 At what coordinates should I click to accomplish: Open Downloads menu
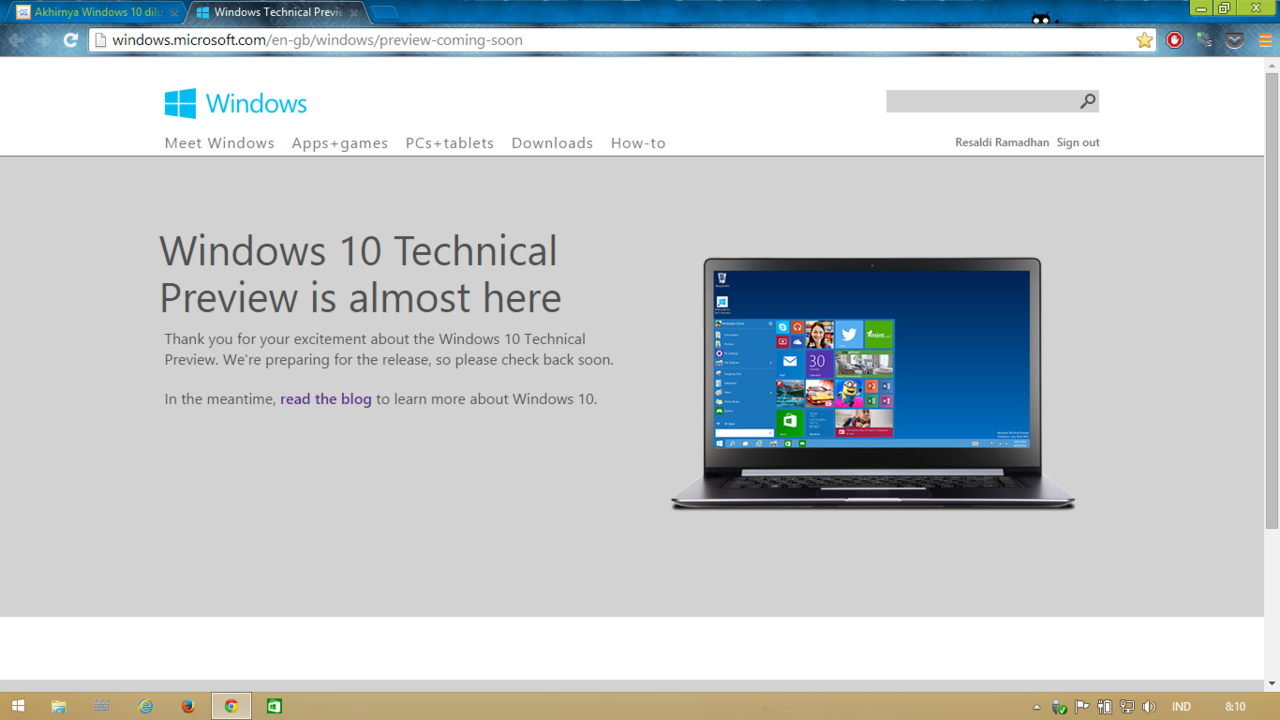pos(552,143)
